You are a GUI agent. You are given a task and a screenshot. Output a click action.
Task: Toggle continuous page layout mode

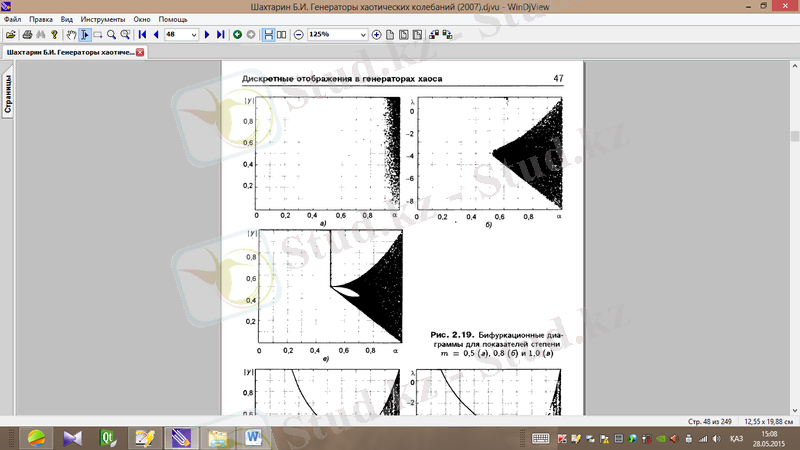pyautogui.click(x=268, y=35)
